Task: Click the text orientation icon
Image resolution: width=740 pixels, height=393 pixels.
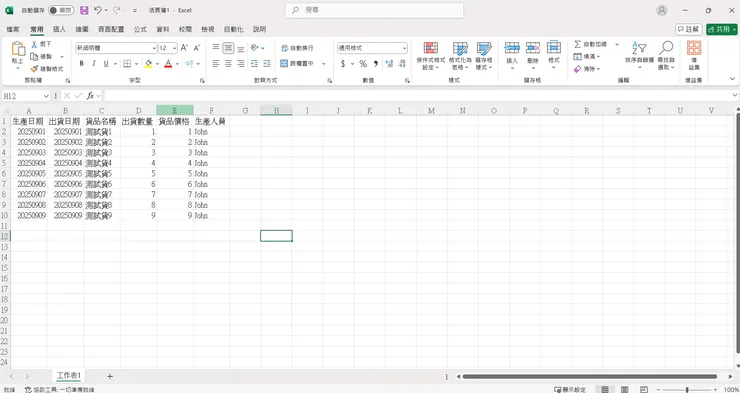Action: tap(255, 48)
